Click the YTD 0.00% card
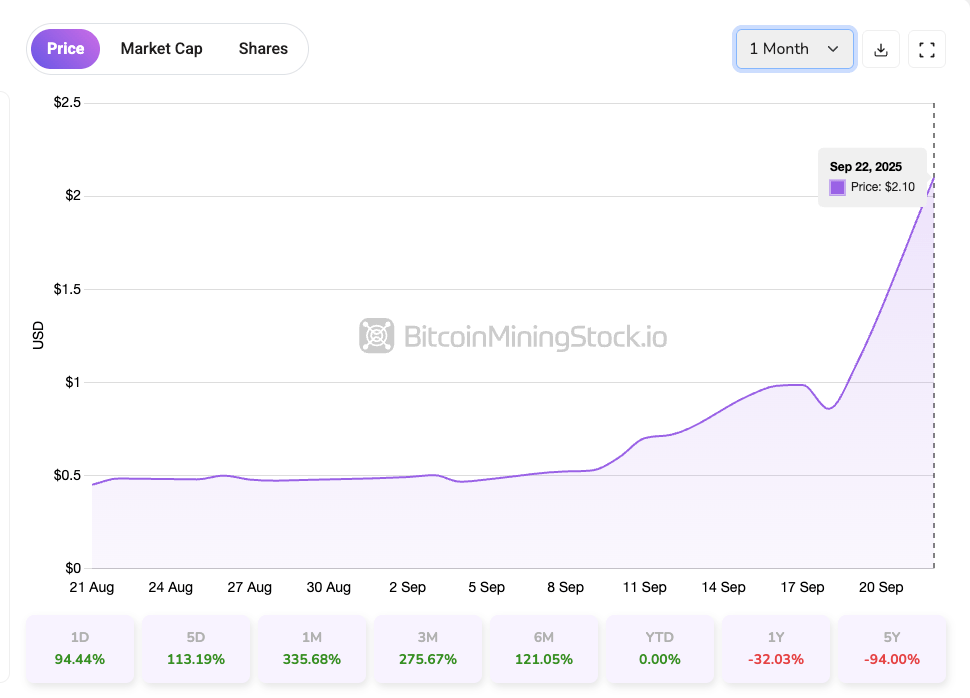The width and height of the screenshot is (970, 698). (660, 648)
